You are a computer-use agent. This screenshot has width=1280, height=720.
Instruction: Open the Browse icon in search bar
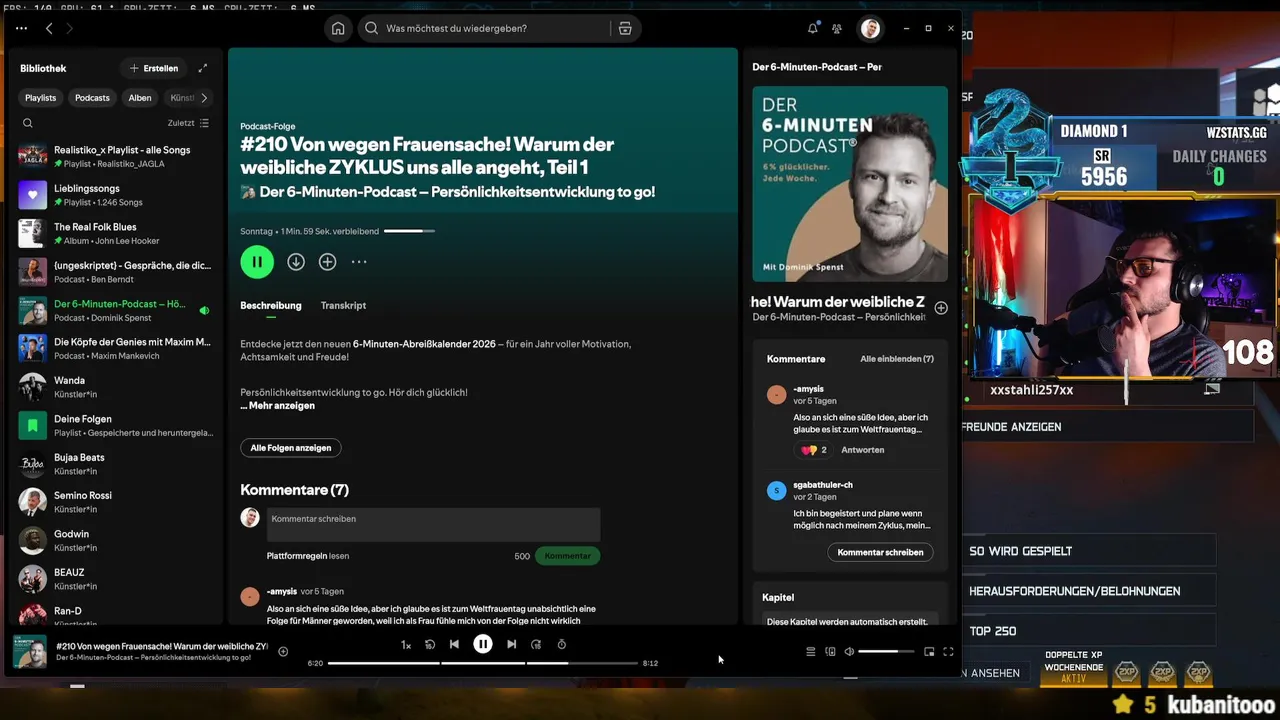point(625,28)
